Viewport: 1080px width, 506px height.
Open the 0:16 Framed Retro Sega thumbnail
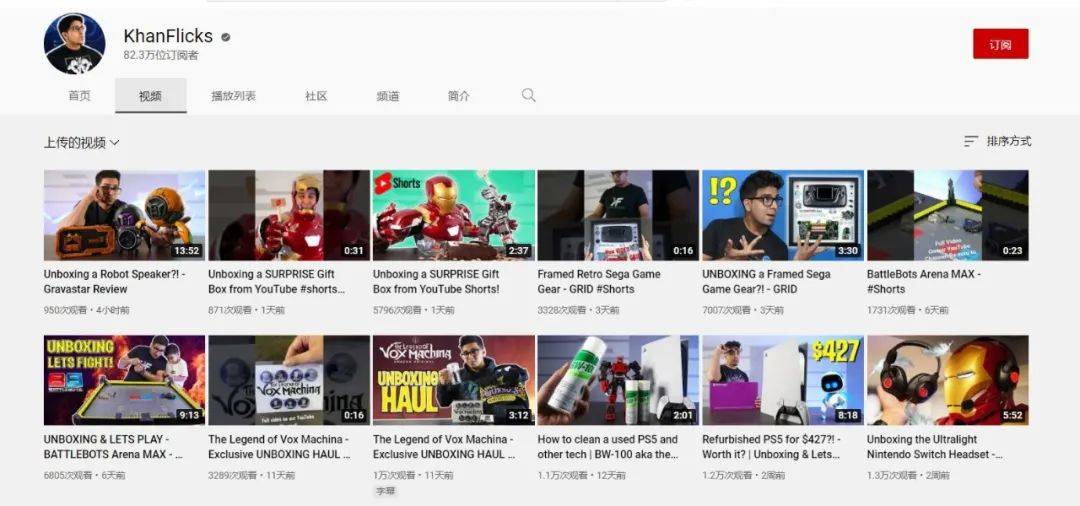(618, 215)
